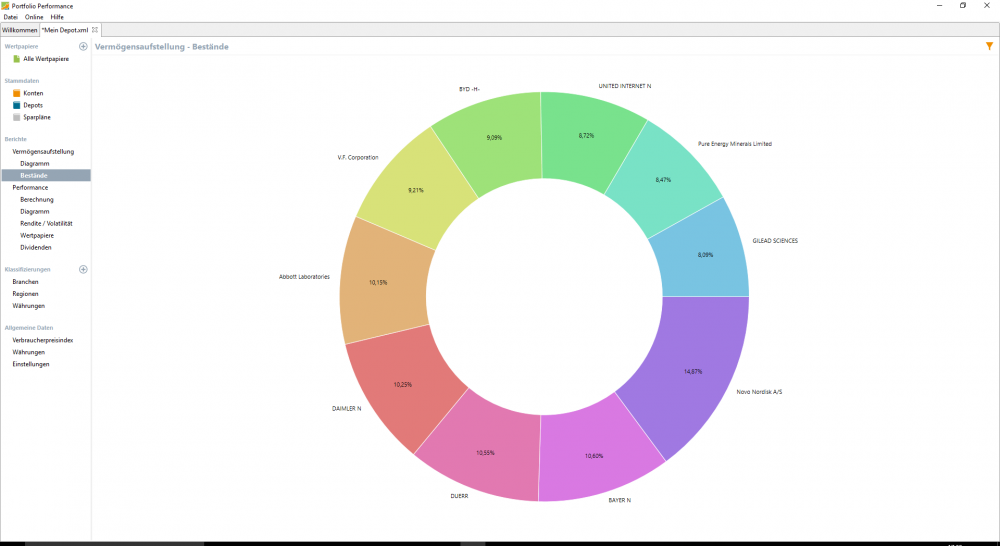This screenshot has width=1000, height=546.
Task: Open Sparpläne in the sidebar
Action: click(x=37, y=117)
